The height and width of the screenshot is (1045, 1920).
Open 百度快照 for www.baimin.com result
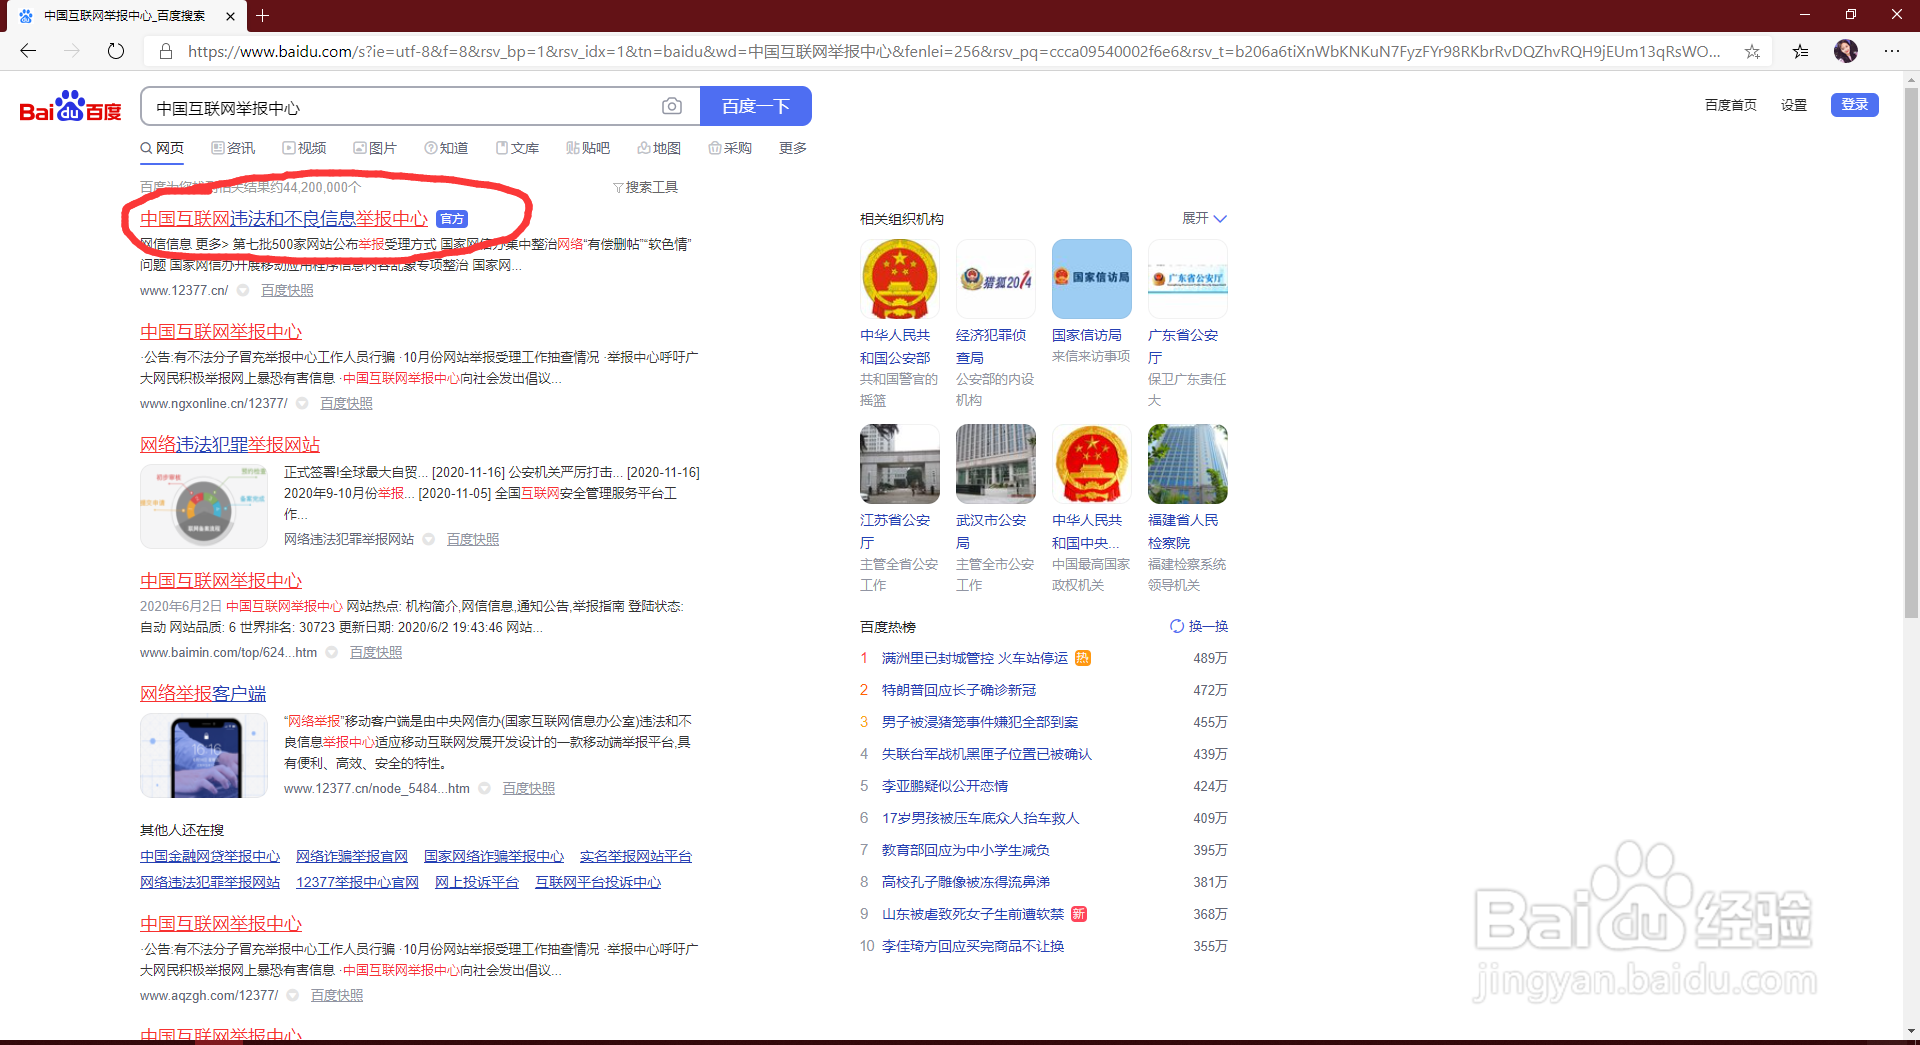(376, 652)
